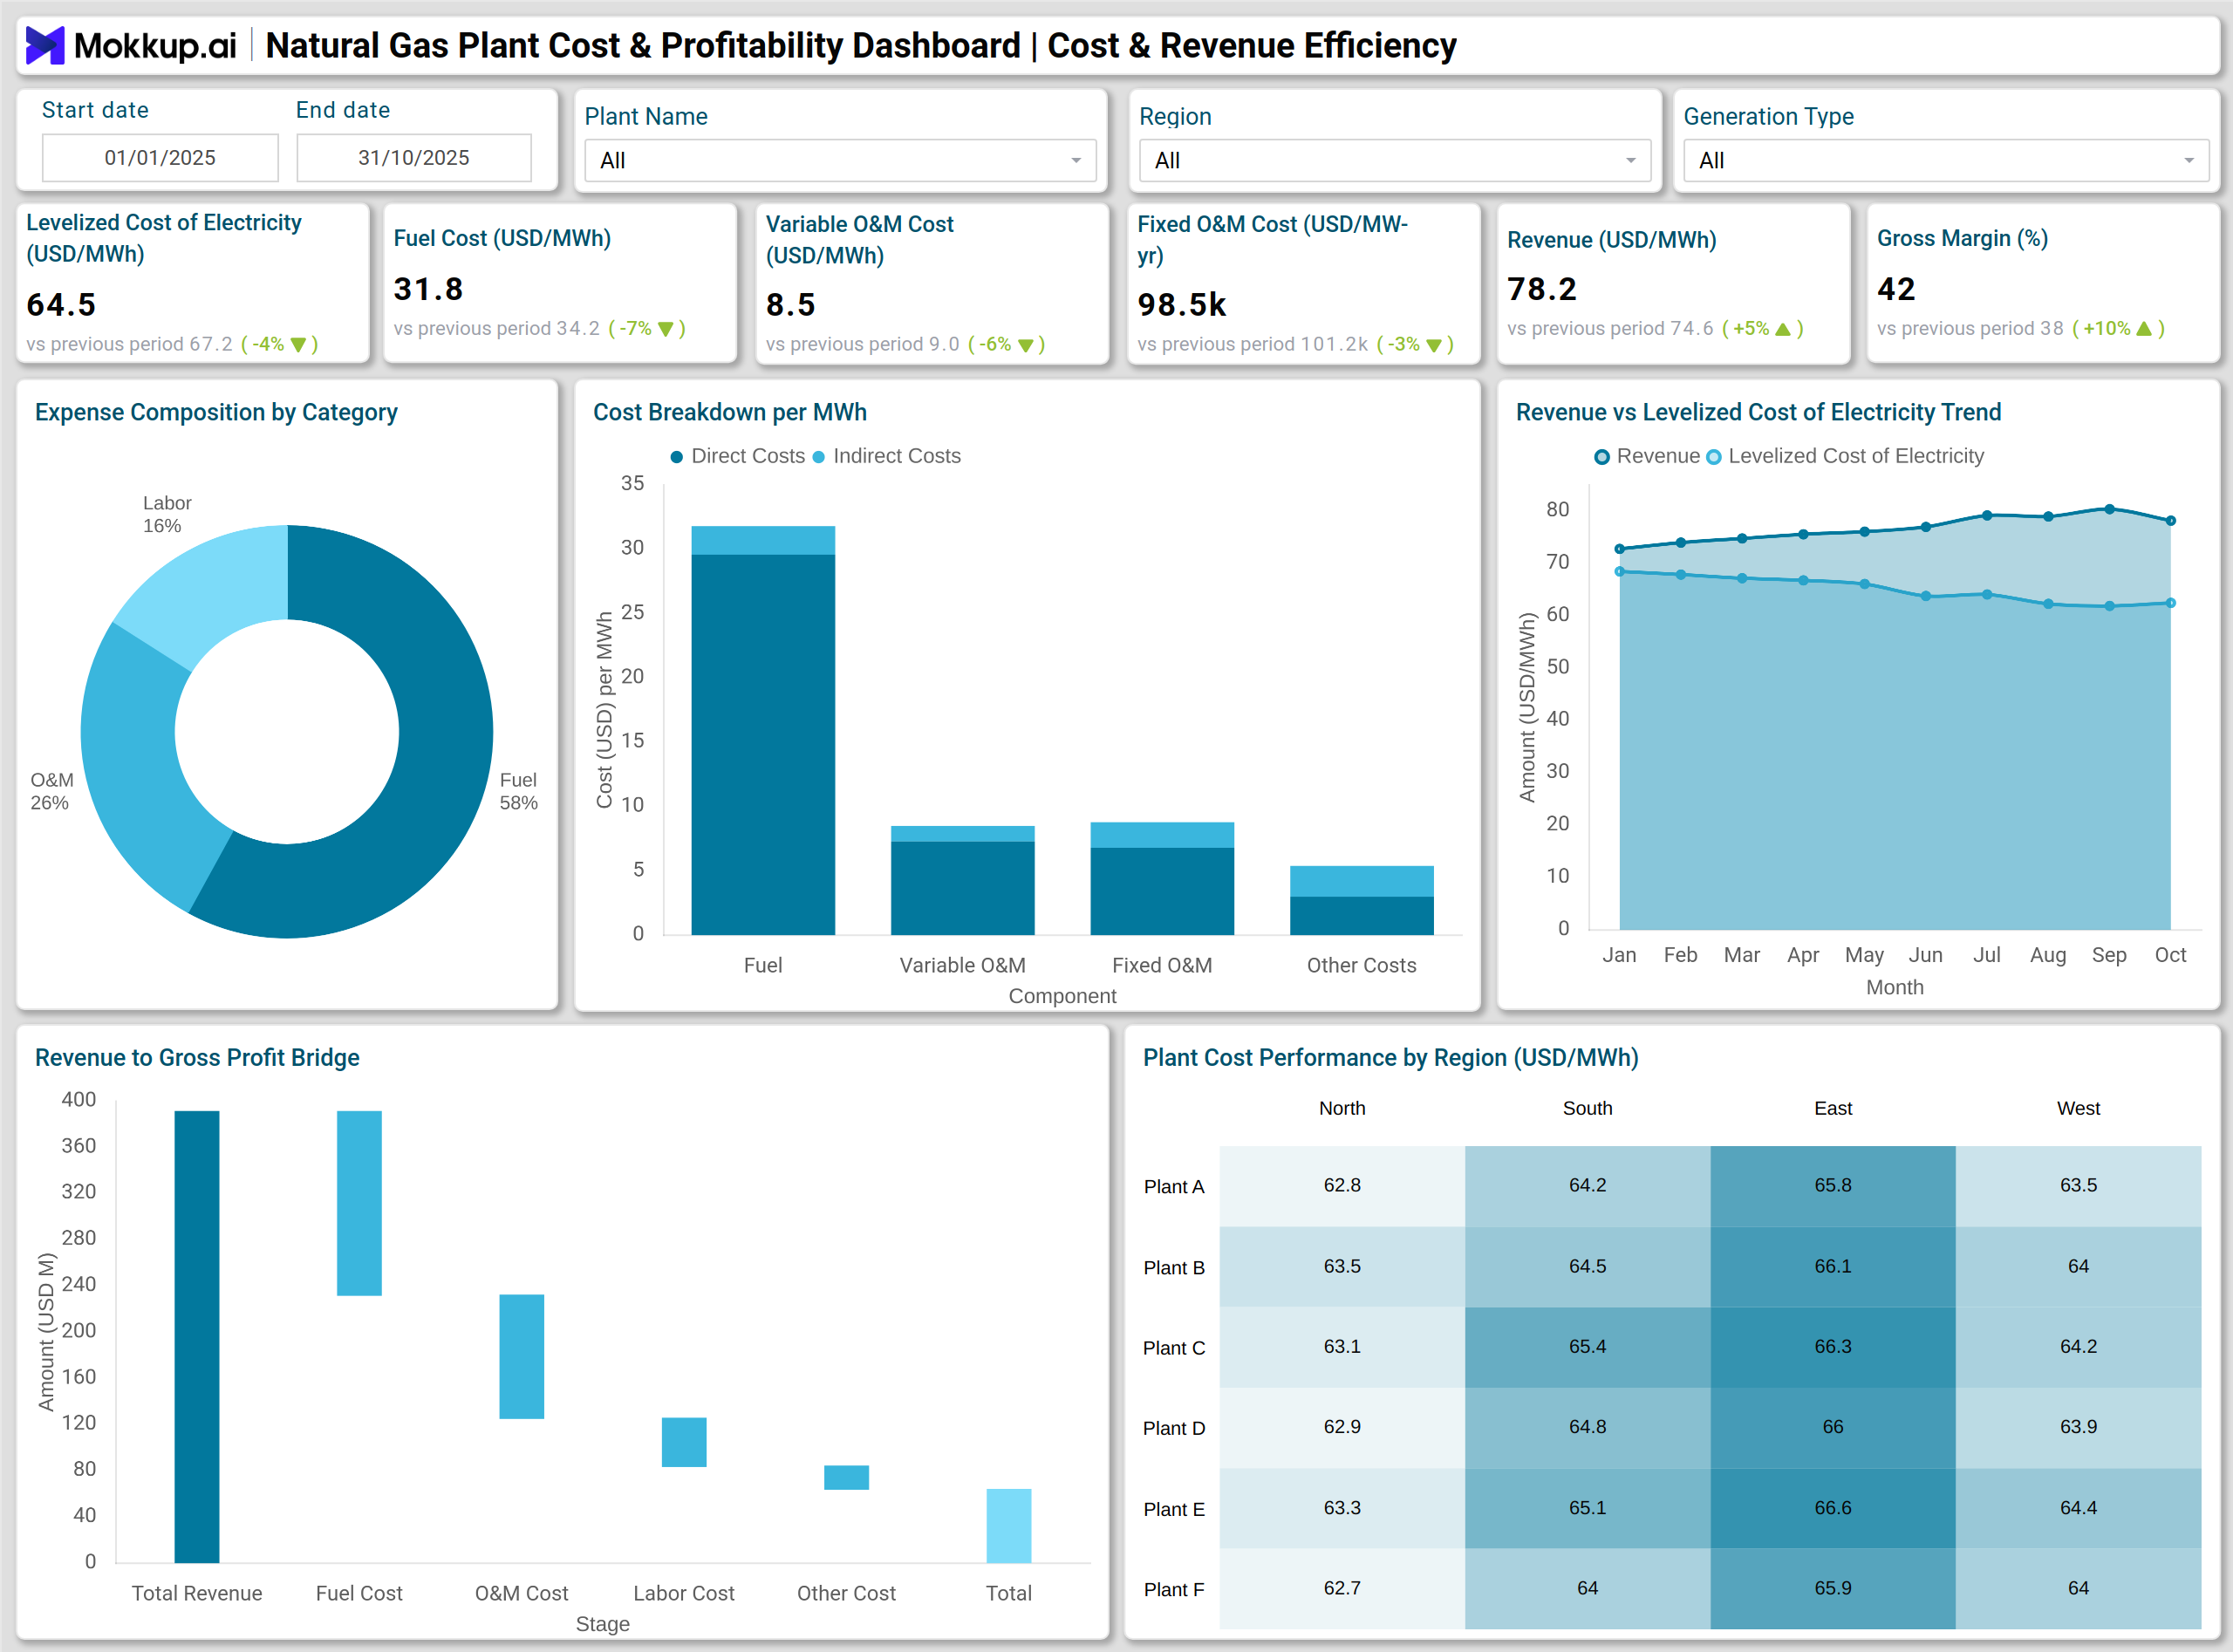Image resolution: width=2233 pixels, height=1652 pixels.
Task: Click the Variable O&M value 8.5
Action: (x=791, y=305)
